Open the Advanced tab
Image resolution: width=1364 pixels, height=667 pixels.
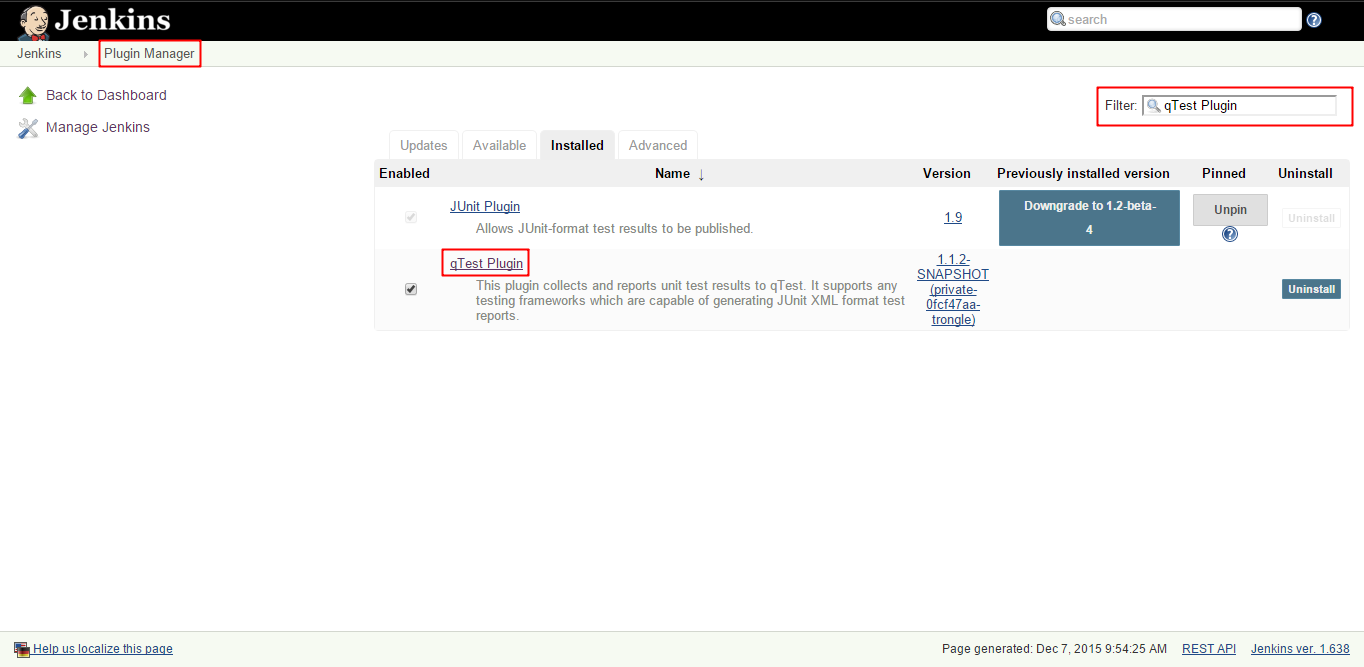657,145
